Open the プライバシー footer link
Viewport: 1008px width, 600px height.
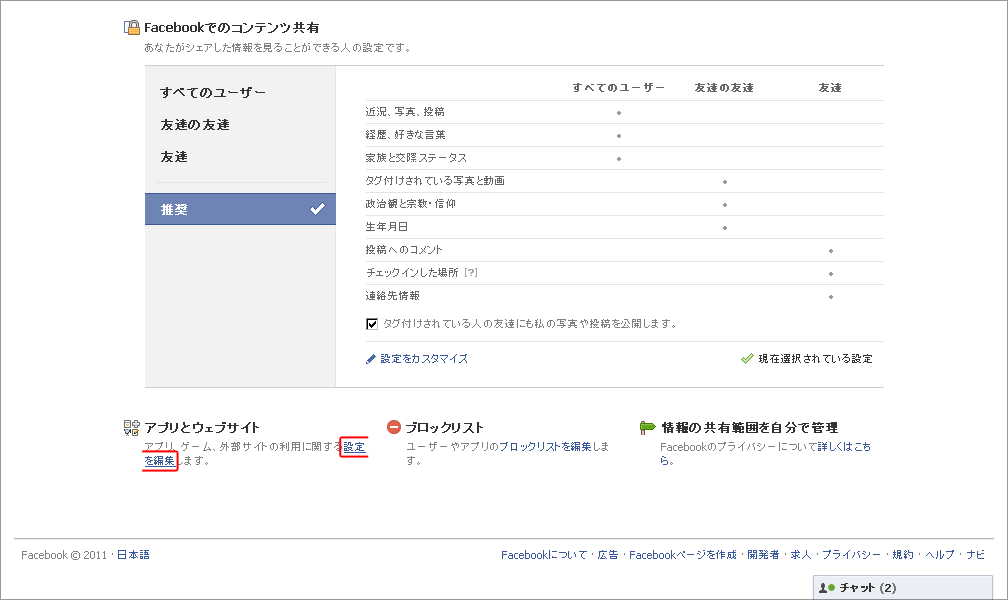pyautogui.click(x=851, y=555)
